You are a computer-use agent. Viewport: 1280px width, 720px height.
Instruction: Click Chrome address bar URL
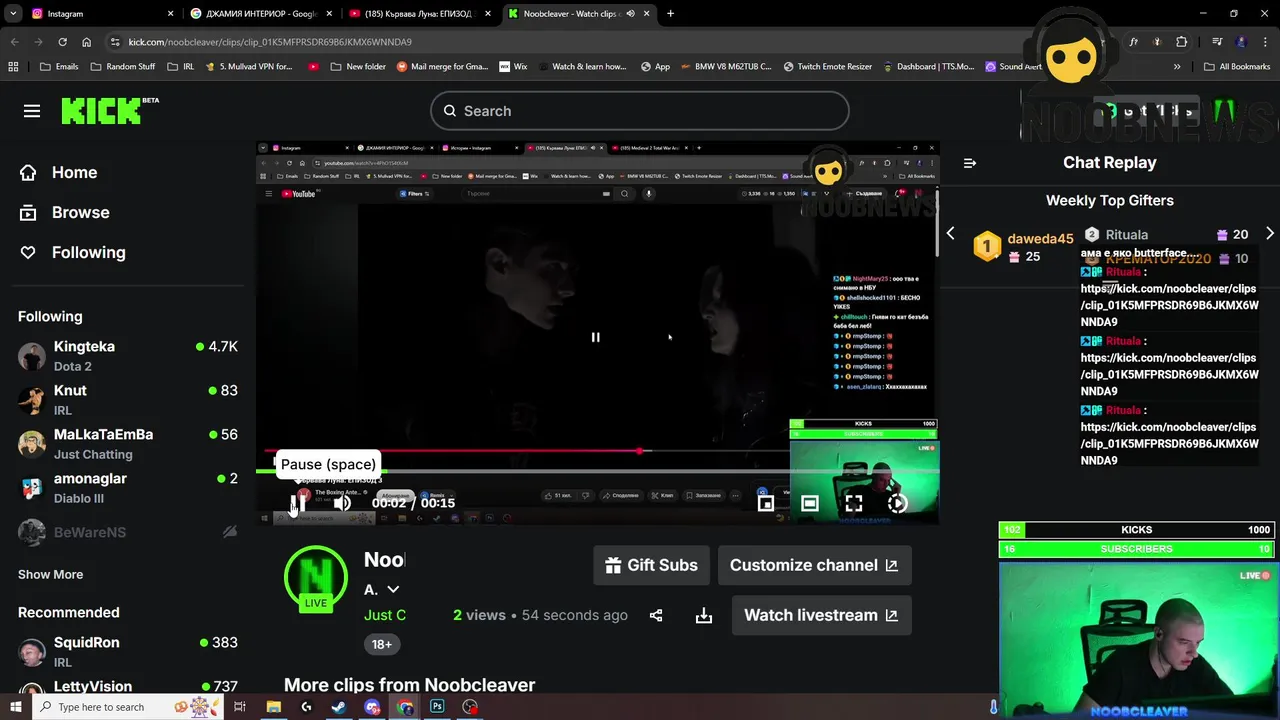270,42
